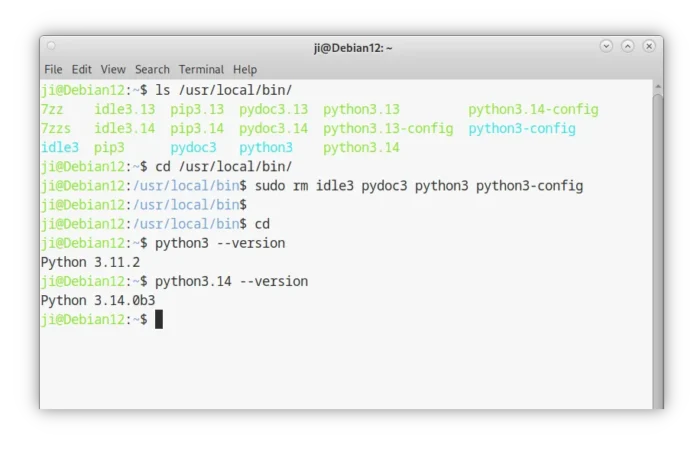Click the scrollbar up arrow

[x=658, y=87]
